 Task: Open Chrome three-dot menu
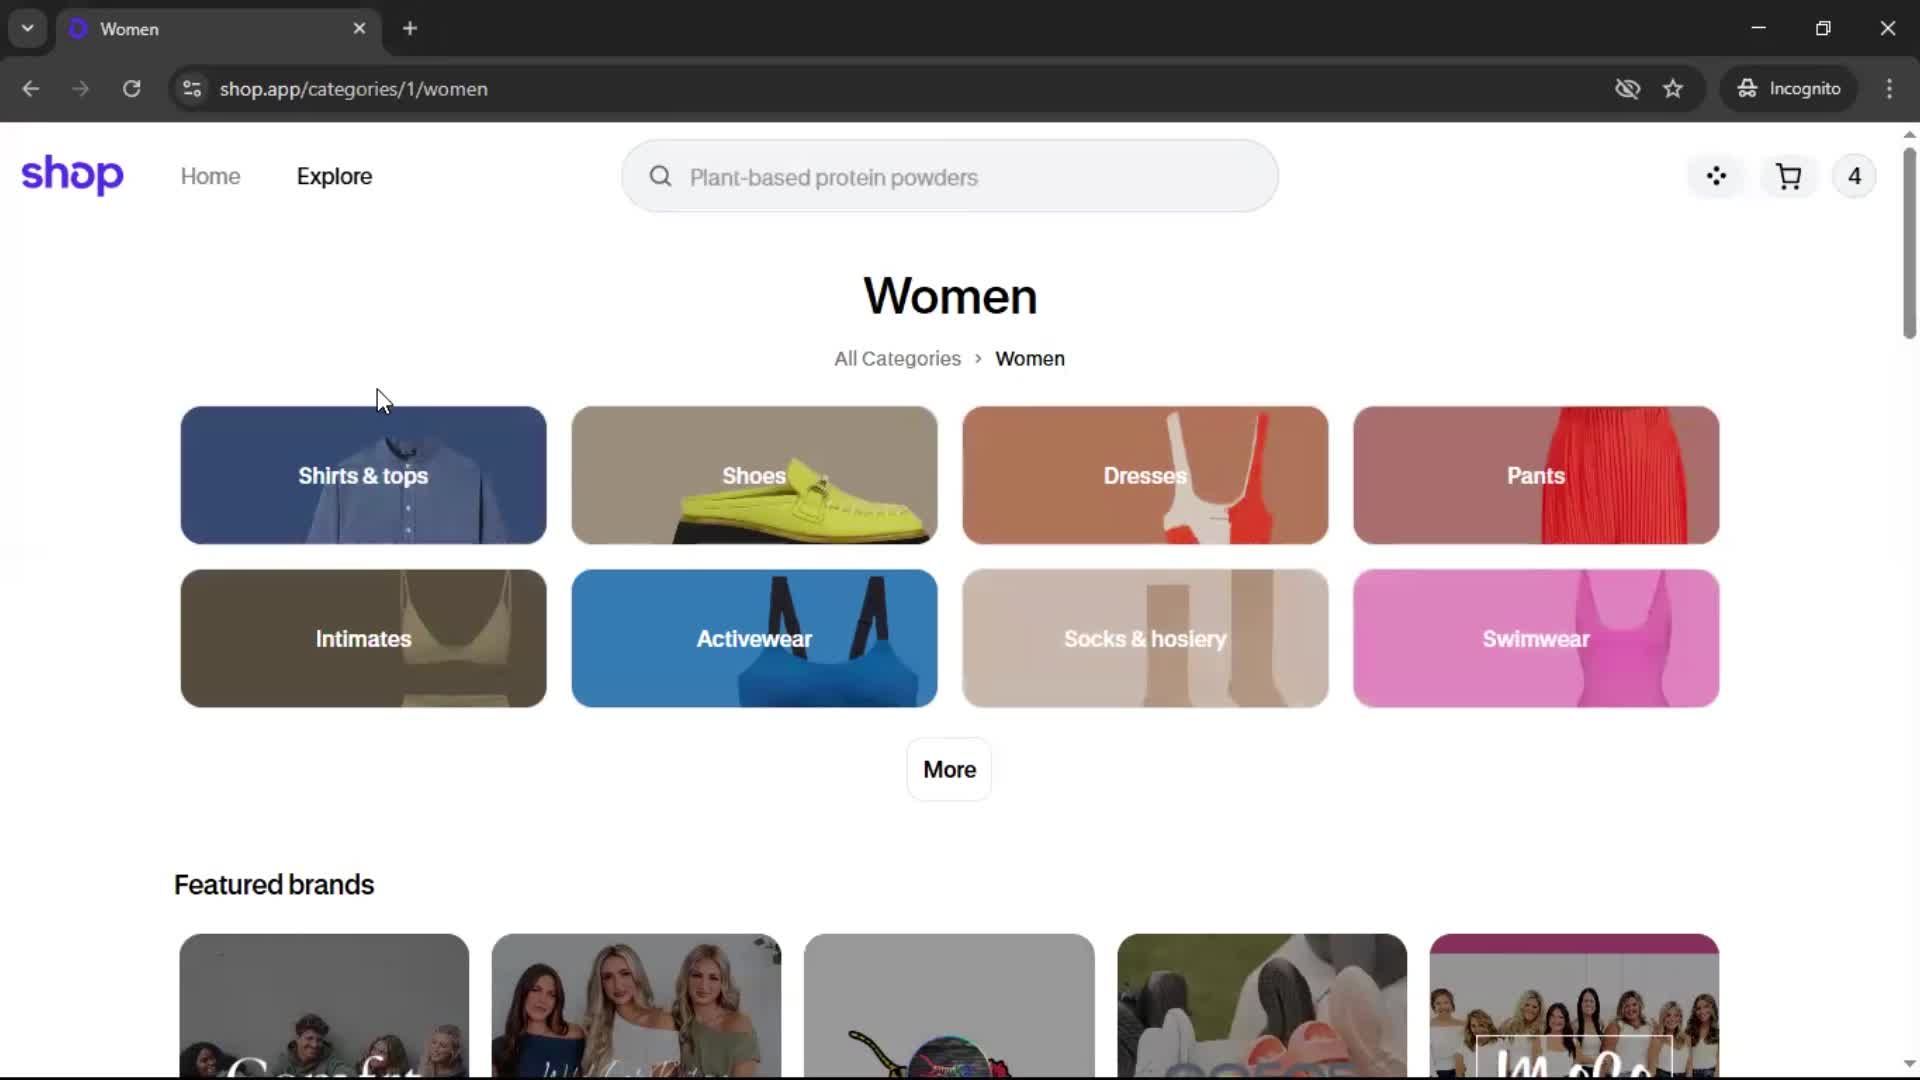(1889, 89)
